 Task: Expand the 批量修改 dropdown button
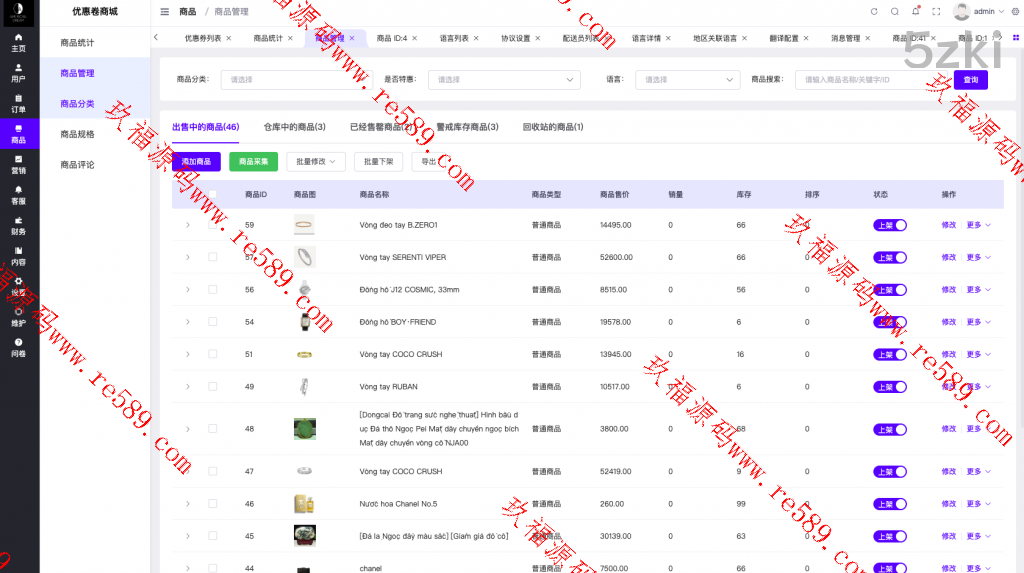pyautogui.click(x=316, y=161)
